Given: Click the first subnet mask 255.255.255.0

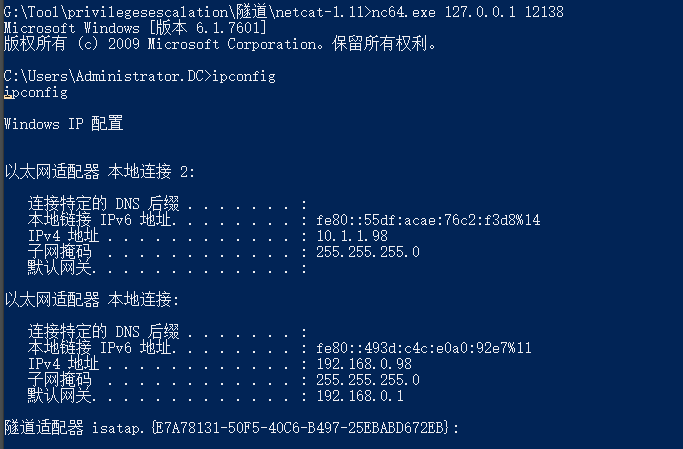Looking at the screenshot, I should coord(368,252).
